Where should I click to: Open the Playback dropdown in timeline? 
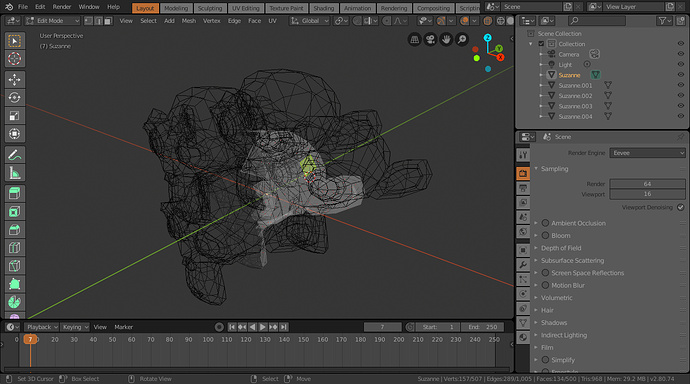[41, 327]
